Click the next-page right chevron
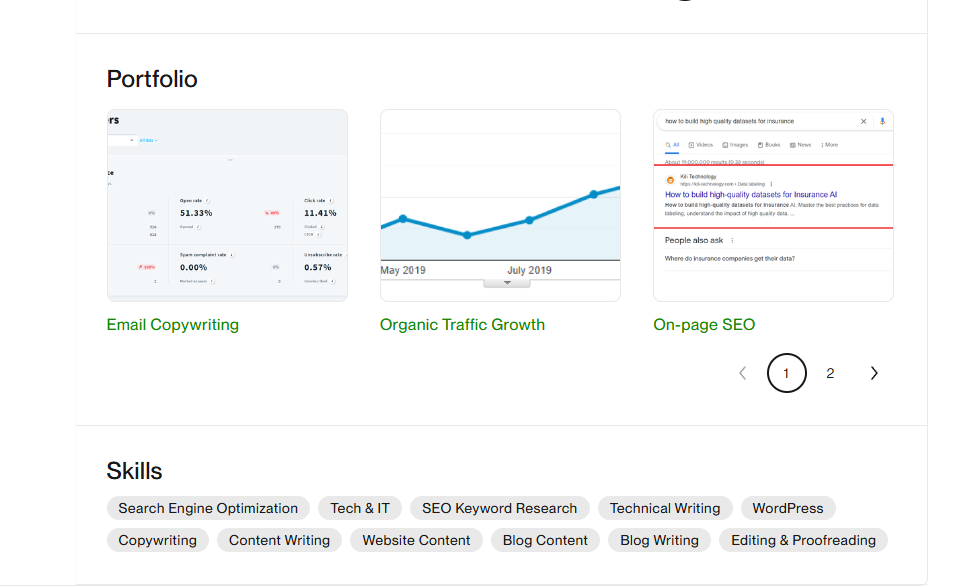 pyautogui.click(x=874, y=373)
